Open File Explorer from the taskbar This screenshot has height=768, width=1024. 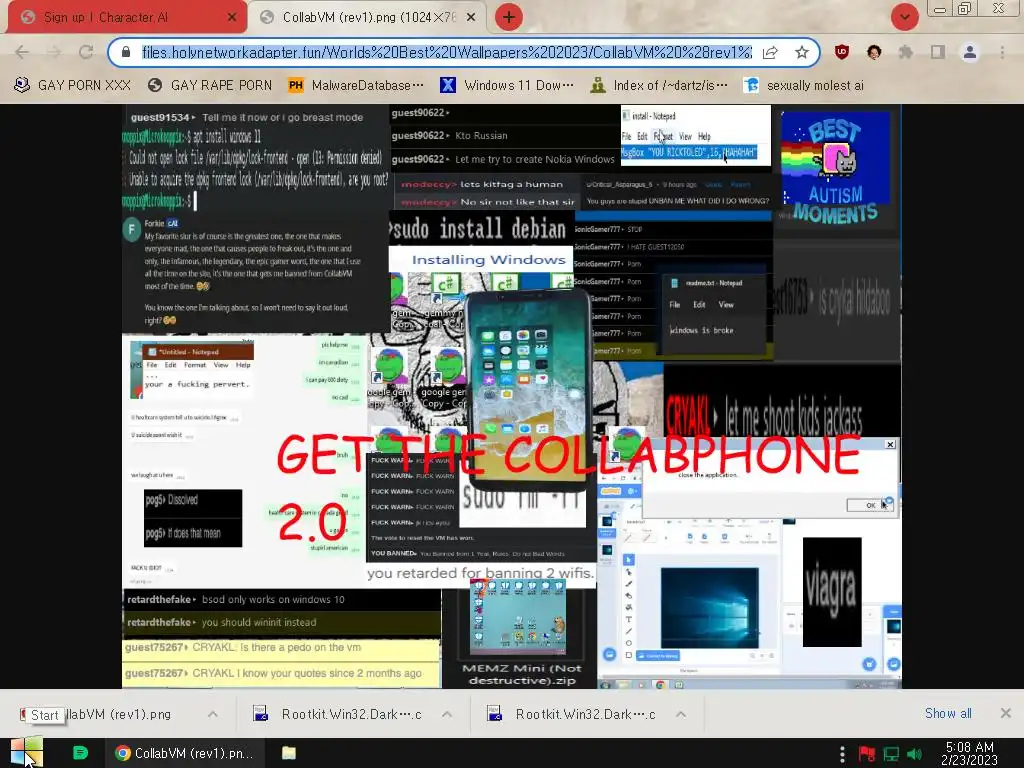coord(289,753)
